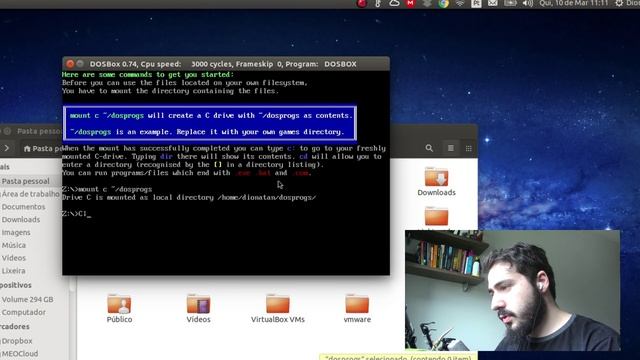Viewport: 640px width, 360px height.
Task: Click the temperature indicator in top panel
Action: 378,4
